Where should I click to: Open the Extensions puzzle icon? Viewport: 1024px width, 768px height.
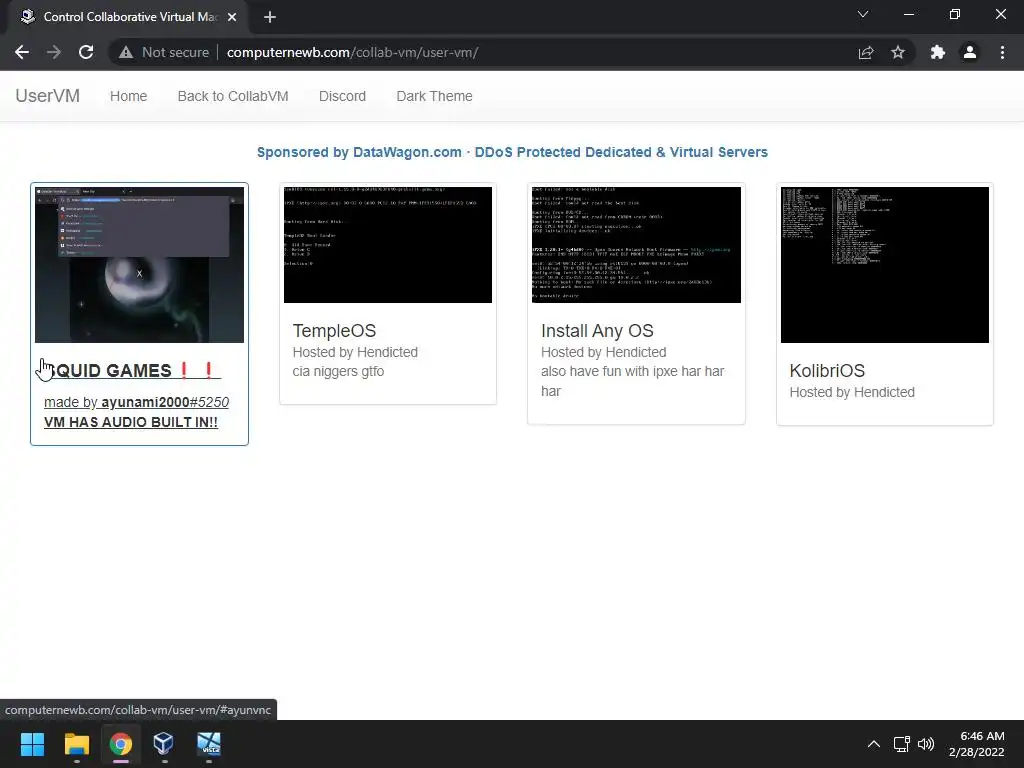coord(938,52)
